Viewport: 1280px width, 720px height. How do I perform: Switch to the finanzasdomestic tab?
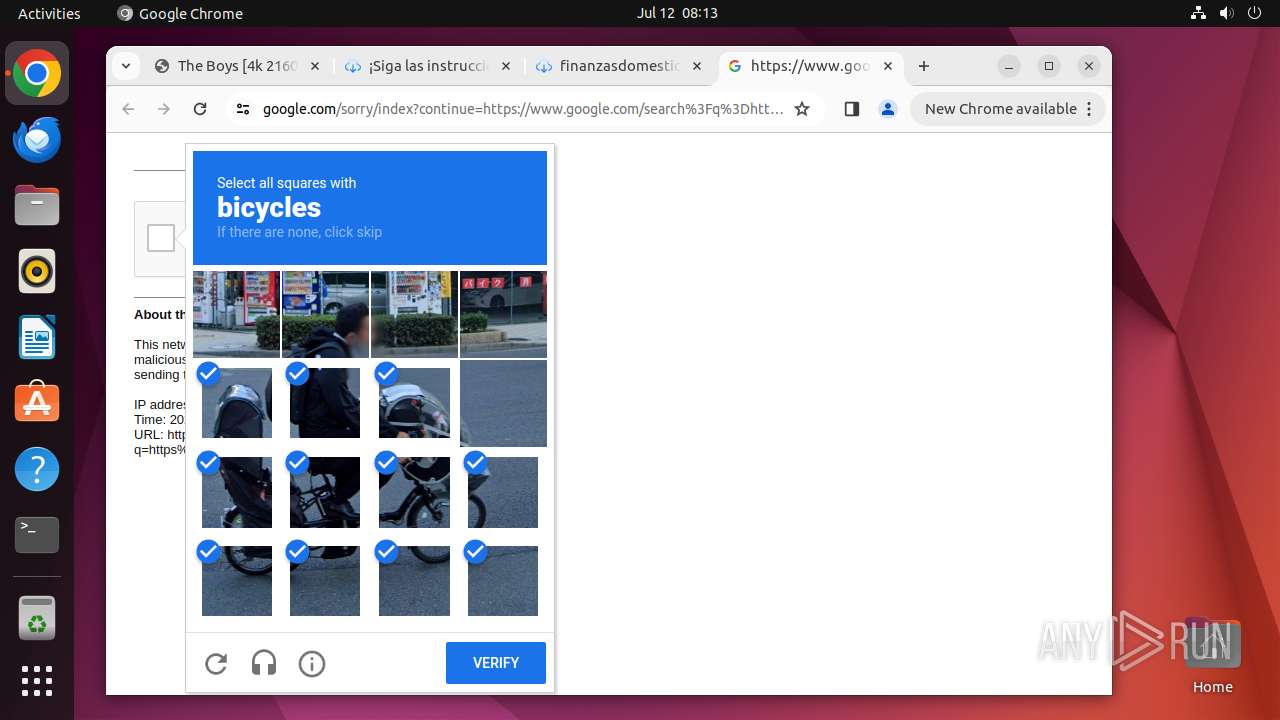[x=619, y=66]
